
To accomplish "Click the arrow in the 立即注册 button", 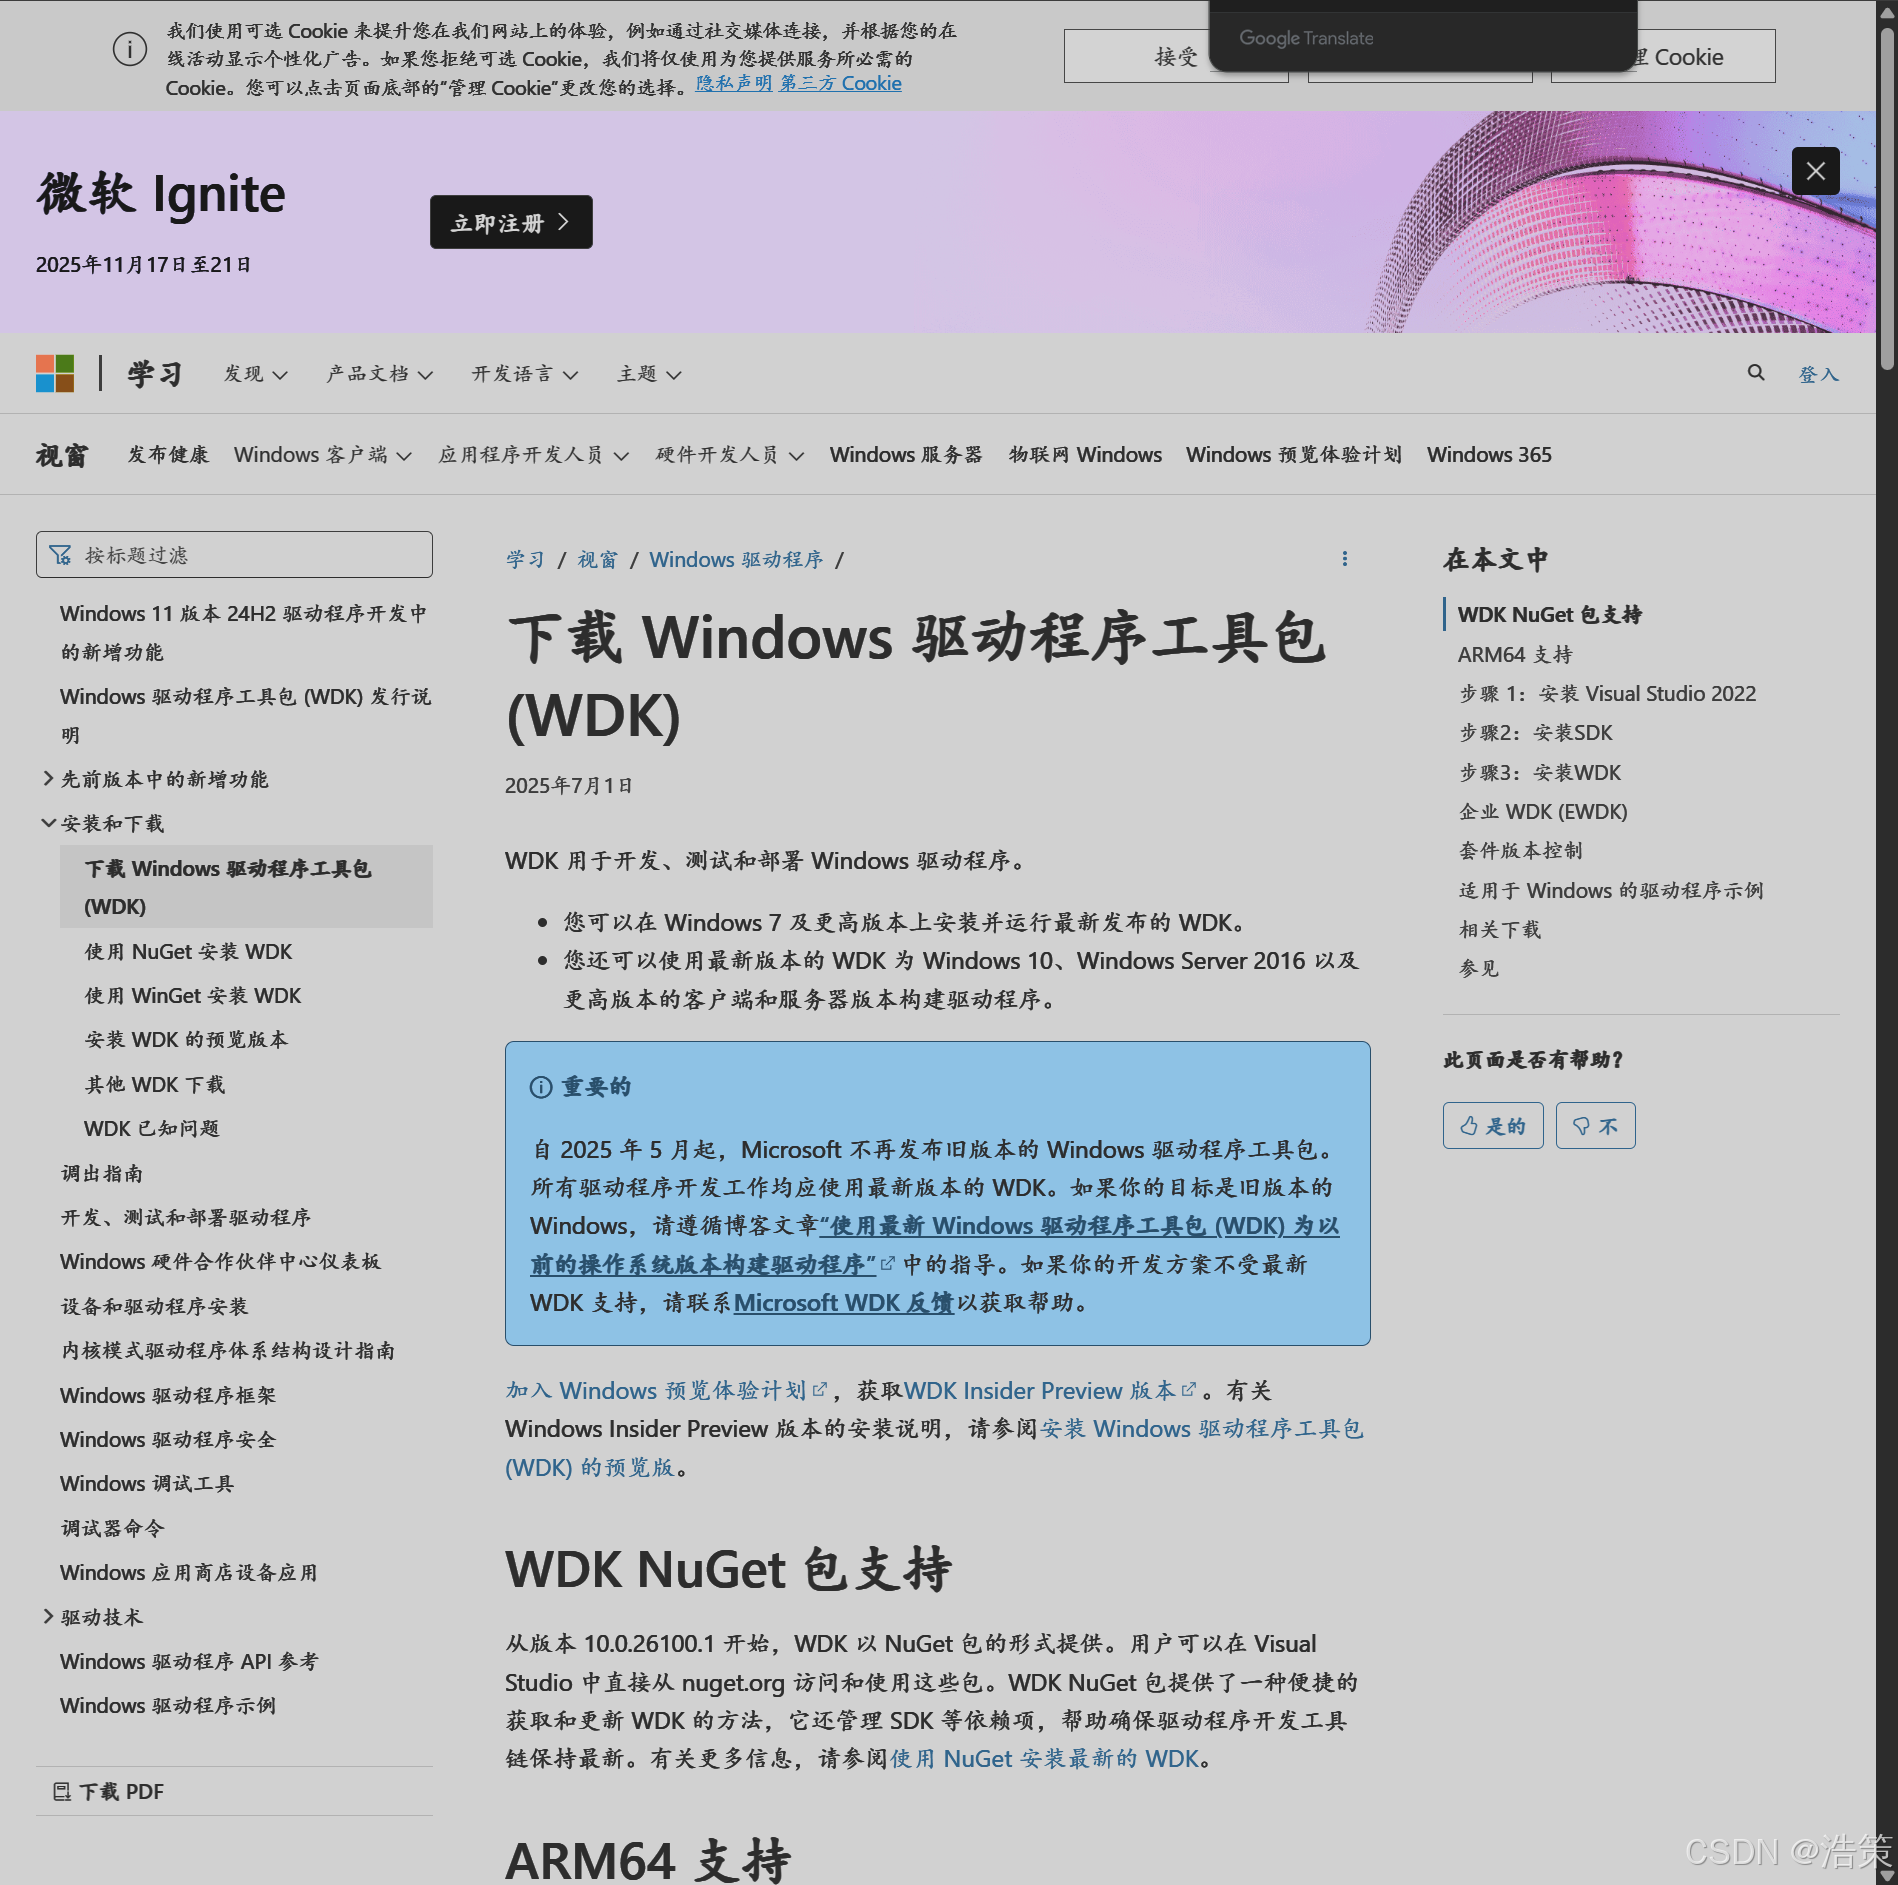I will click(564, 222).
